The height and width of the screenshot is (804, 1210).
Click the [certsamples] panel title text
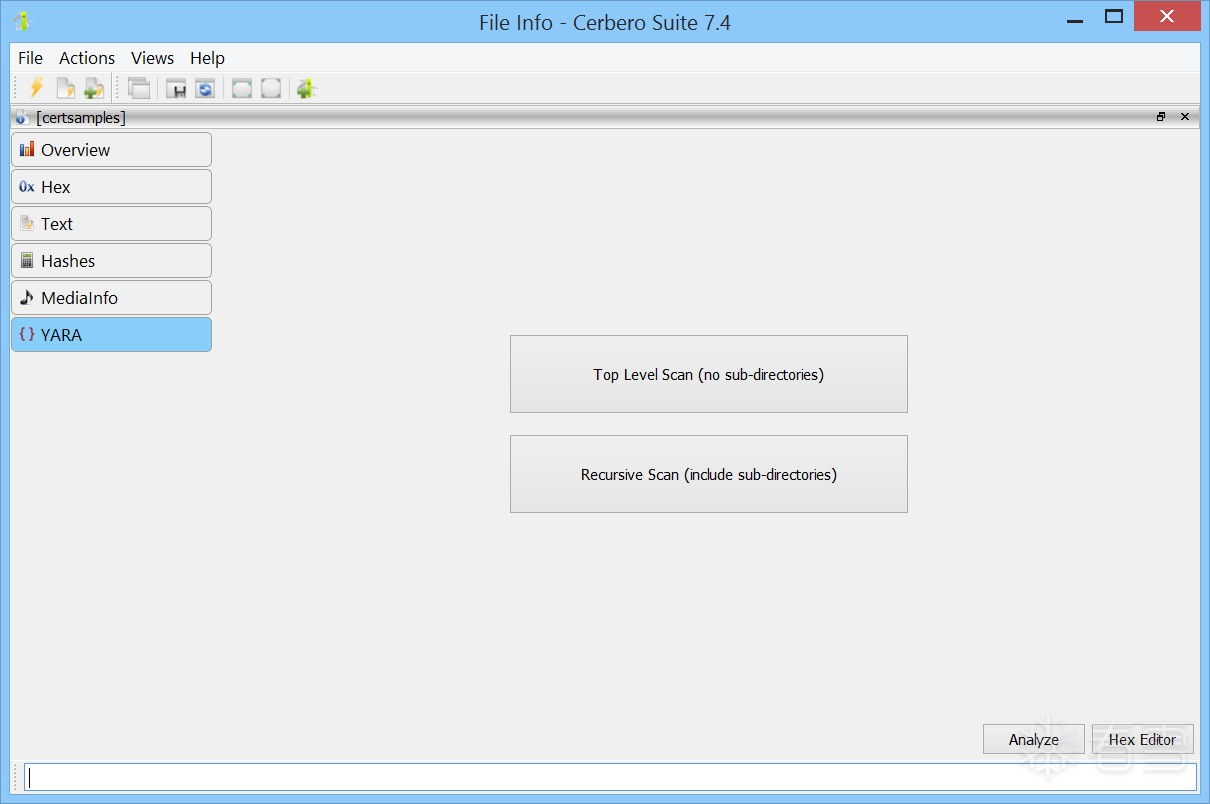coord(81,118)
